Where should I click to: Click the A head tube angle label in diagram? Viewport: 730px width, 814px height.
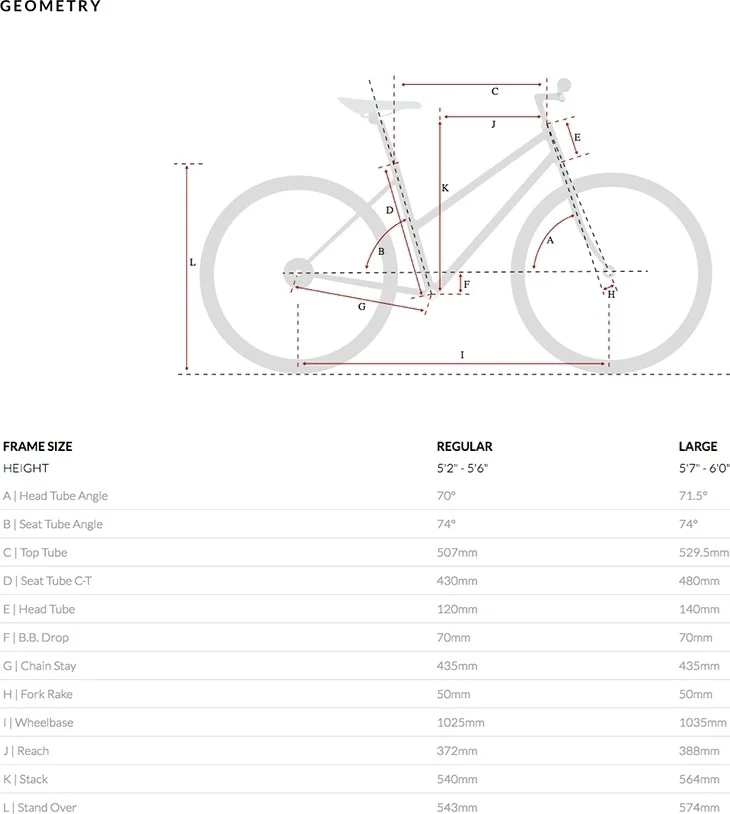click(x=550, y=240)
